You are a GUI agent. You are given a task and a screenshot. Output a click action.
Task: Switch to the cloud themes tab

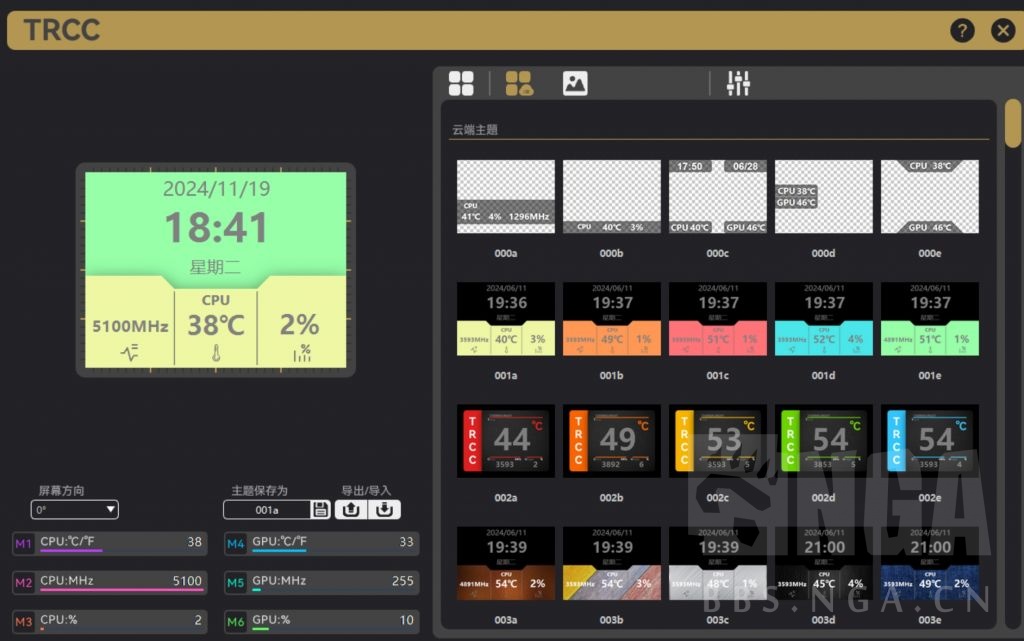click(519, 84)
